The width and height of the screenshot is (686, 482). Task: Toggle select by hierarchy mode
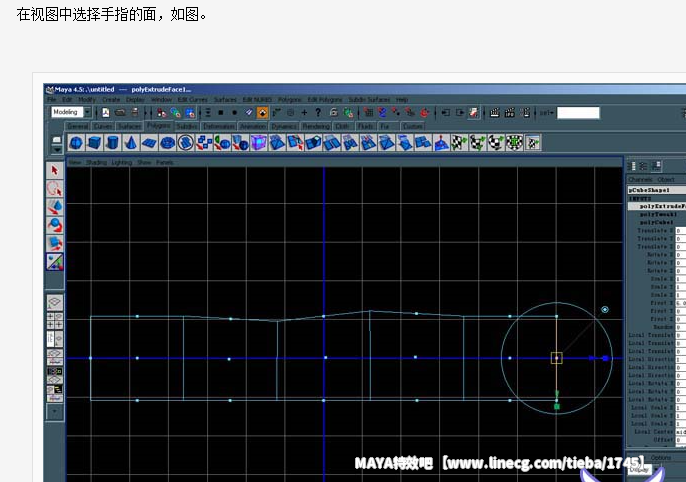[x=161, y=113]
